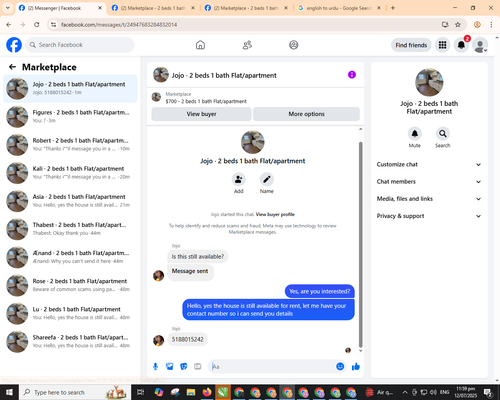Open the Notifications bell with badge

(x=461, y=45)
